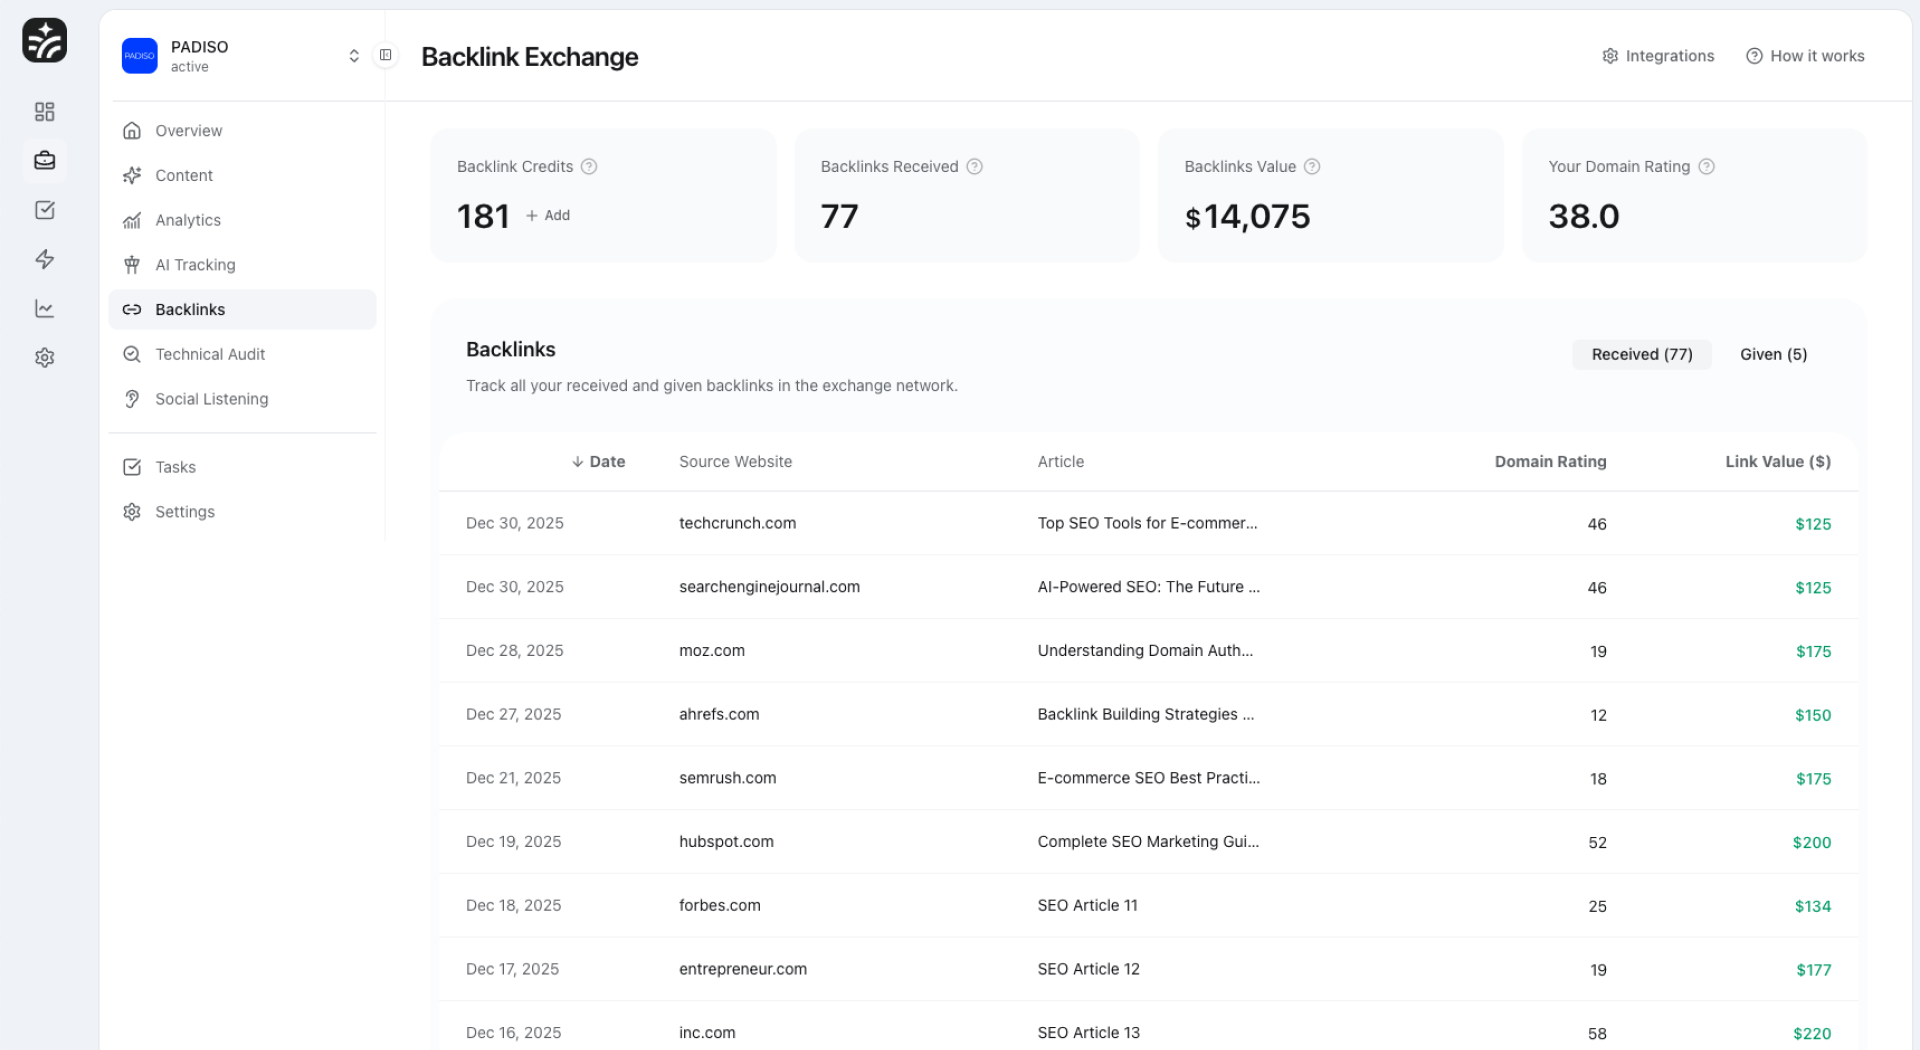This screenshot has height=1050, width=1920.
Task: Click the help icon next to Backlink Credits
Action: (589, 167)
